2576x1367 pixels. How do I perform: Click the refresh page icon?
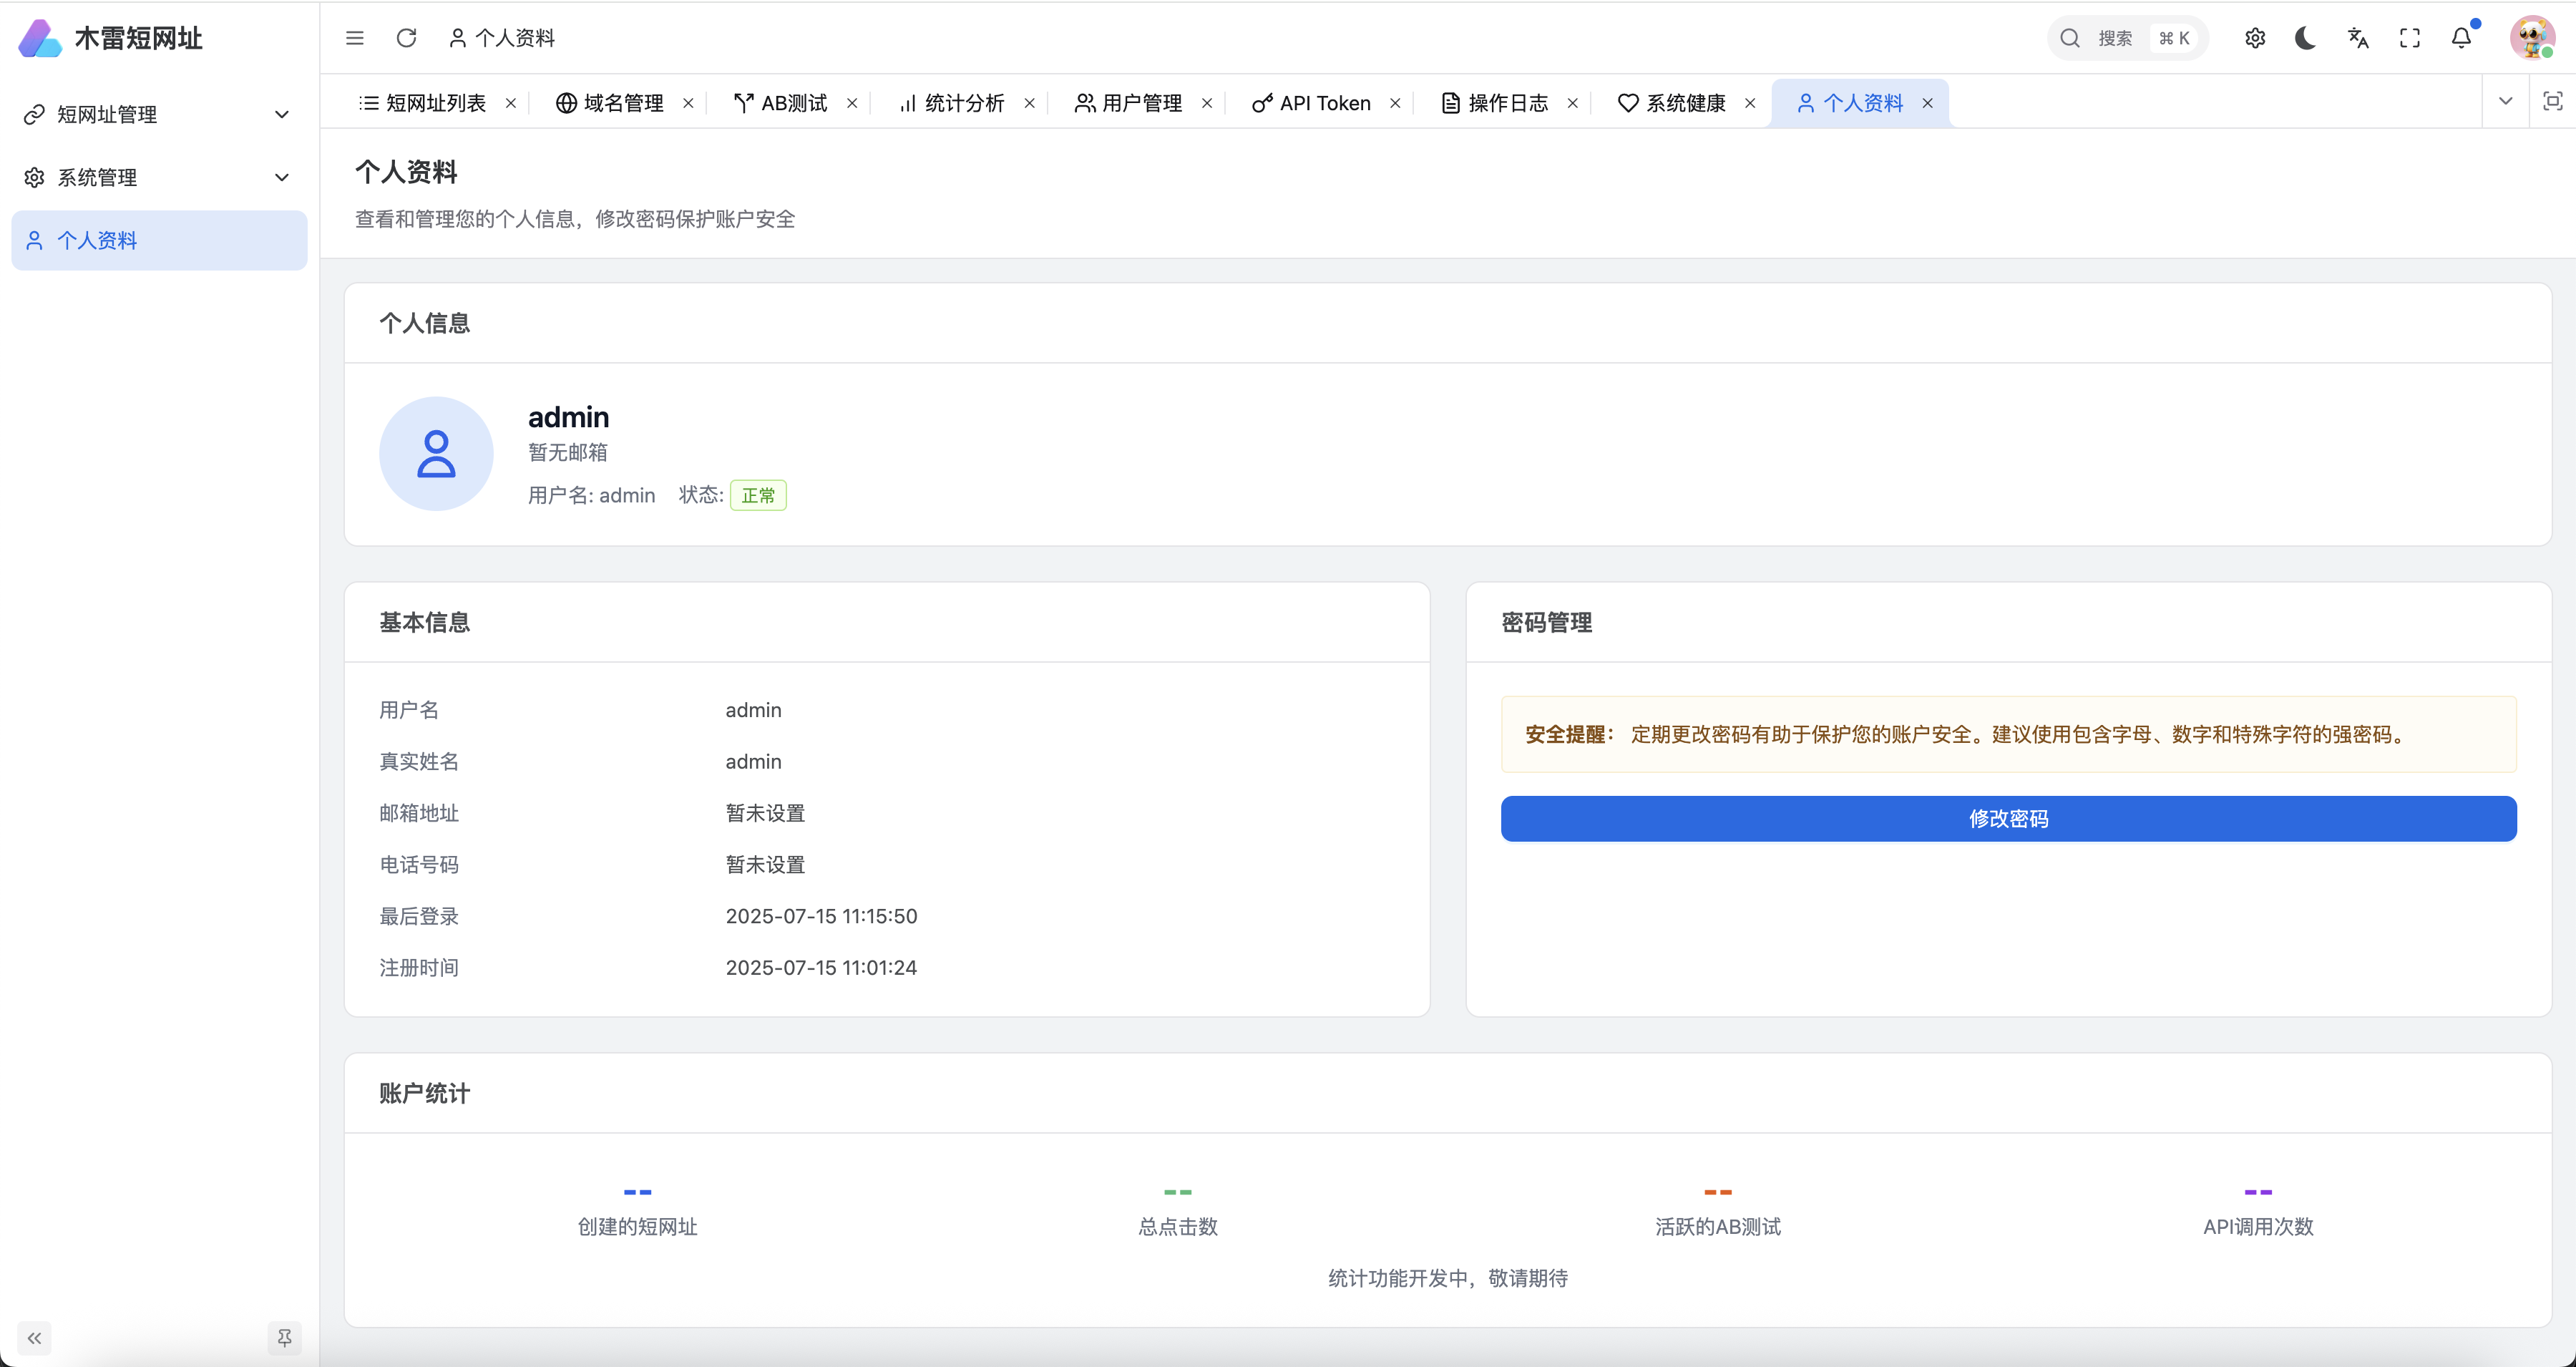click(x=406, y=38)
